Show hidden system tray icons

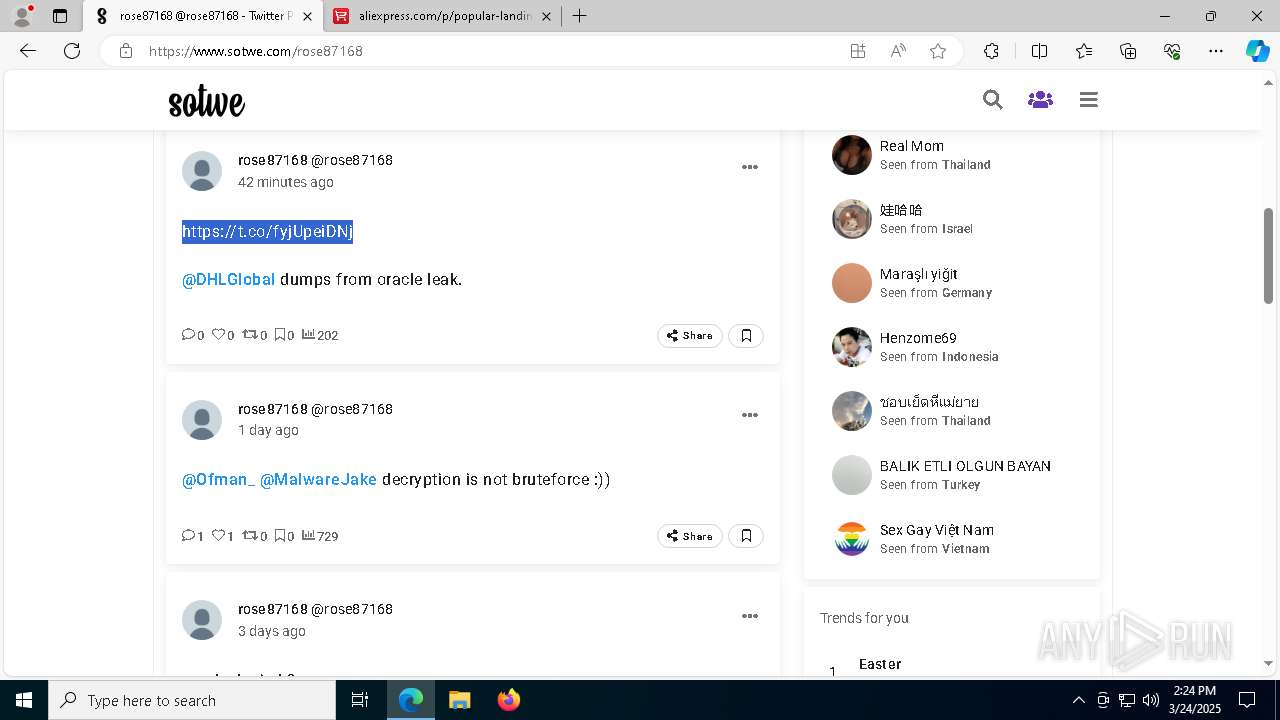pos(1078,700)
